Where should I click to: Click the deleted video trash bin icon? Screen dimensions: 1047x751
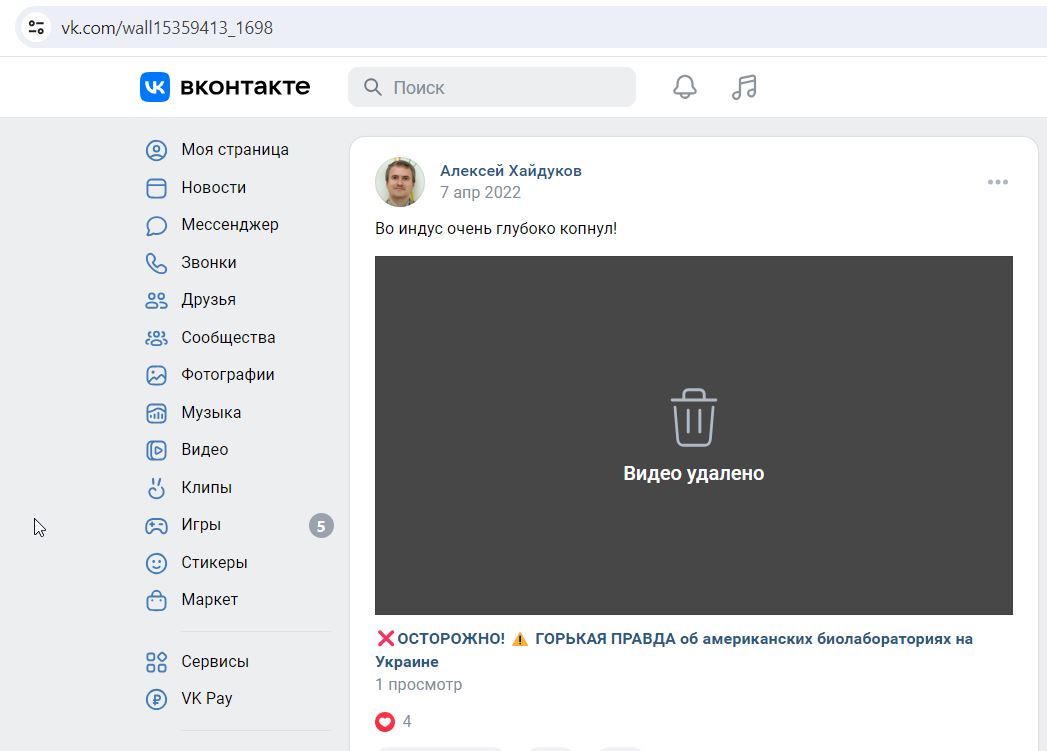(x=694, y=417)
